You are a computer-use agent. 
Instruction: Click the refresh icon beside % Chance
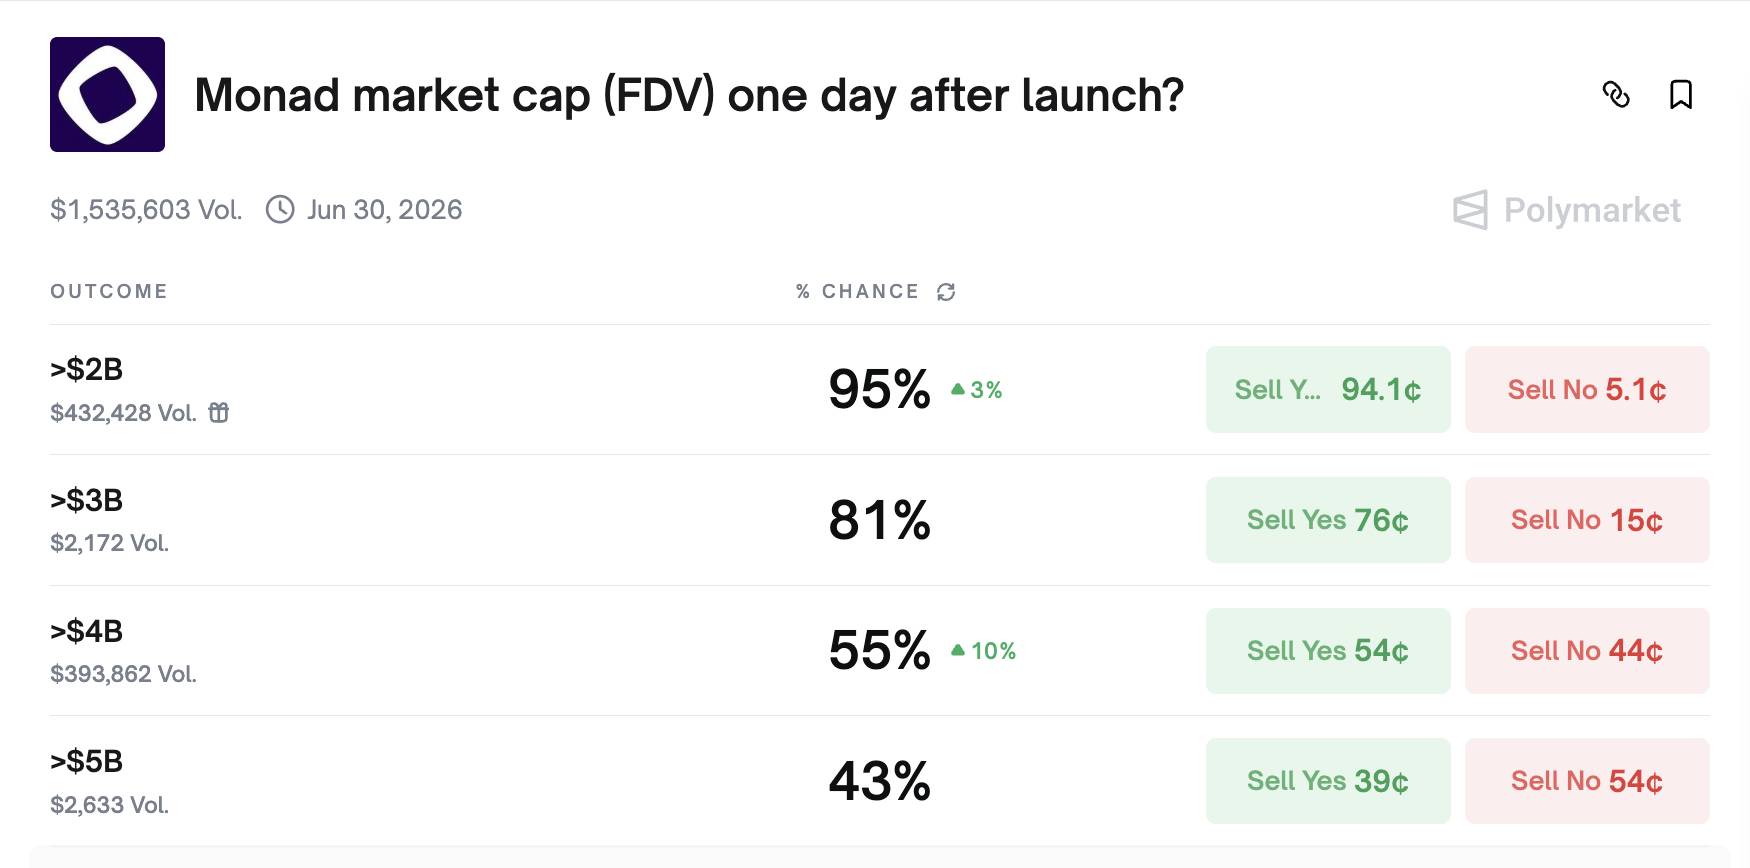pyautogui.click(x=946, y=292)
